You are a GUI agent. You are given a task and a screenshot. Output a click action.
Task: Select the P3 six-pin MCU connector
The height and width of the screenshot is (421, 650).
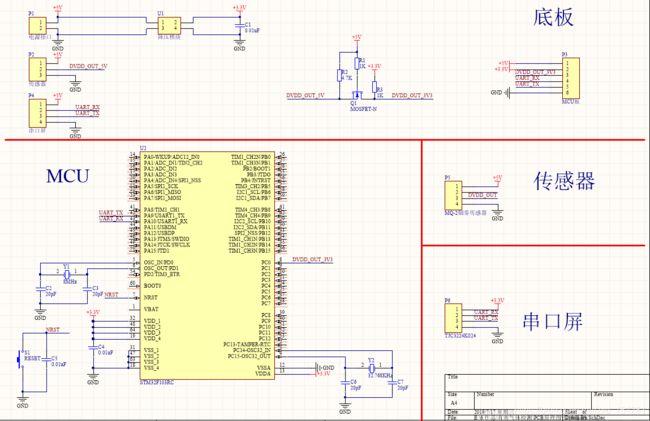click(570, 78)
